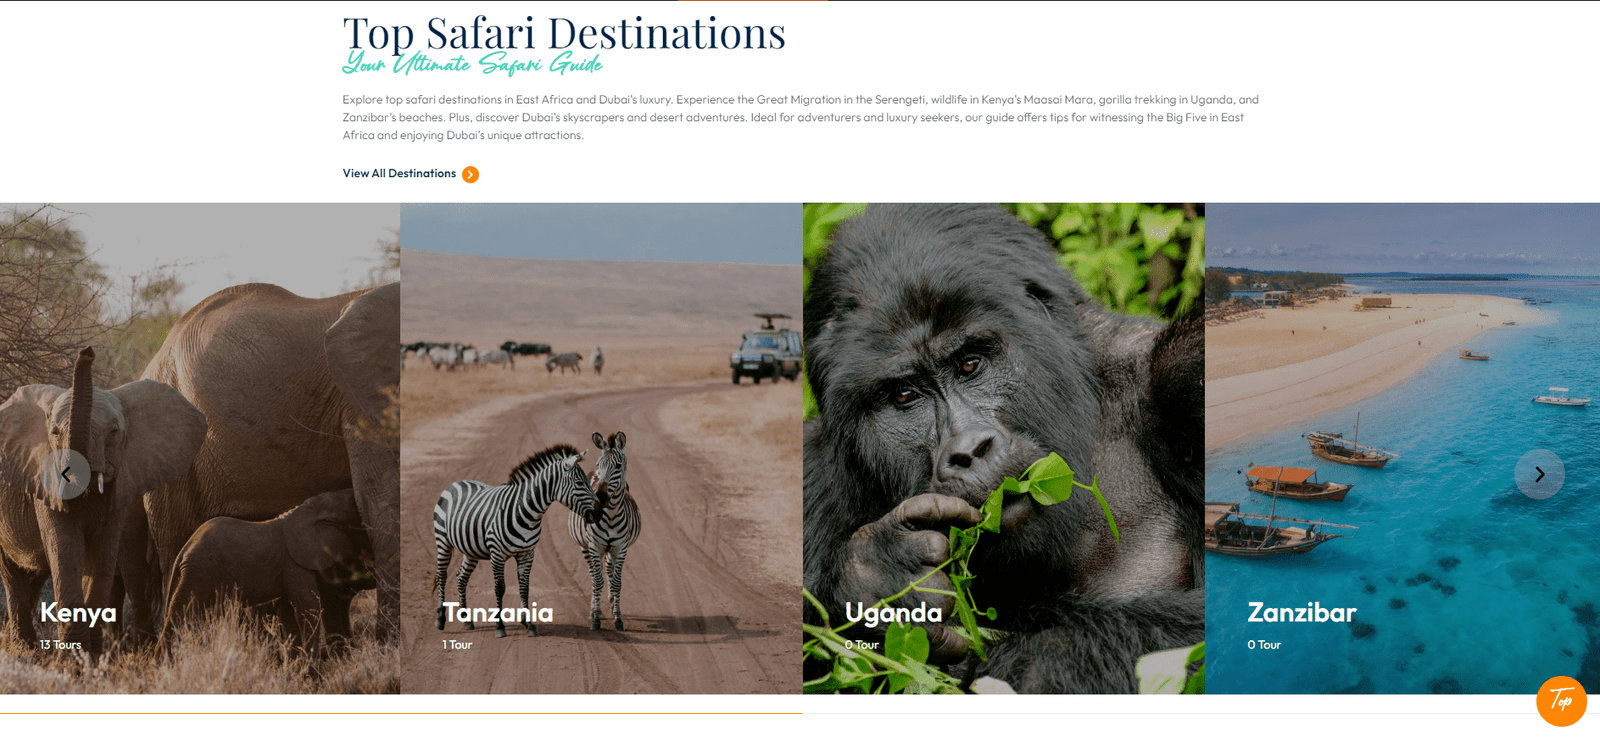Click the orange Top scroll-up button

[1561, 701]
